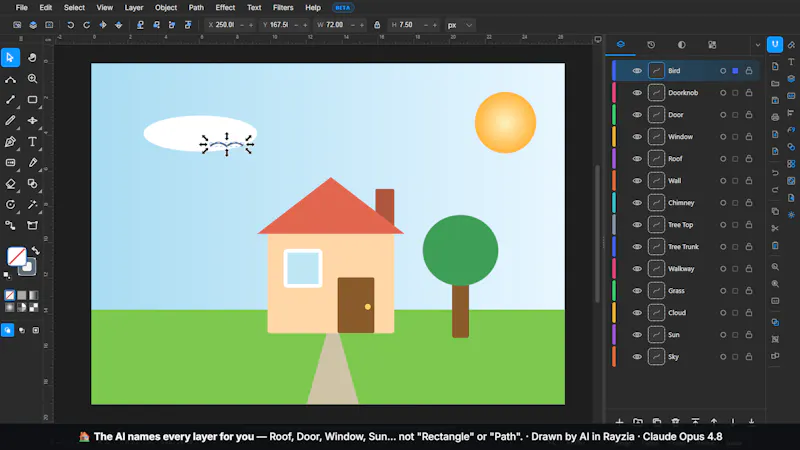Select the Pen (nib) tool
Viewport: 800px width, 450px height.
pos(10,141)
